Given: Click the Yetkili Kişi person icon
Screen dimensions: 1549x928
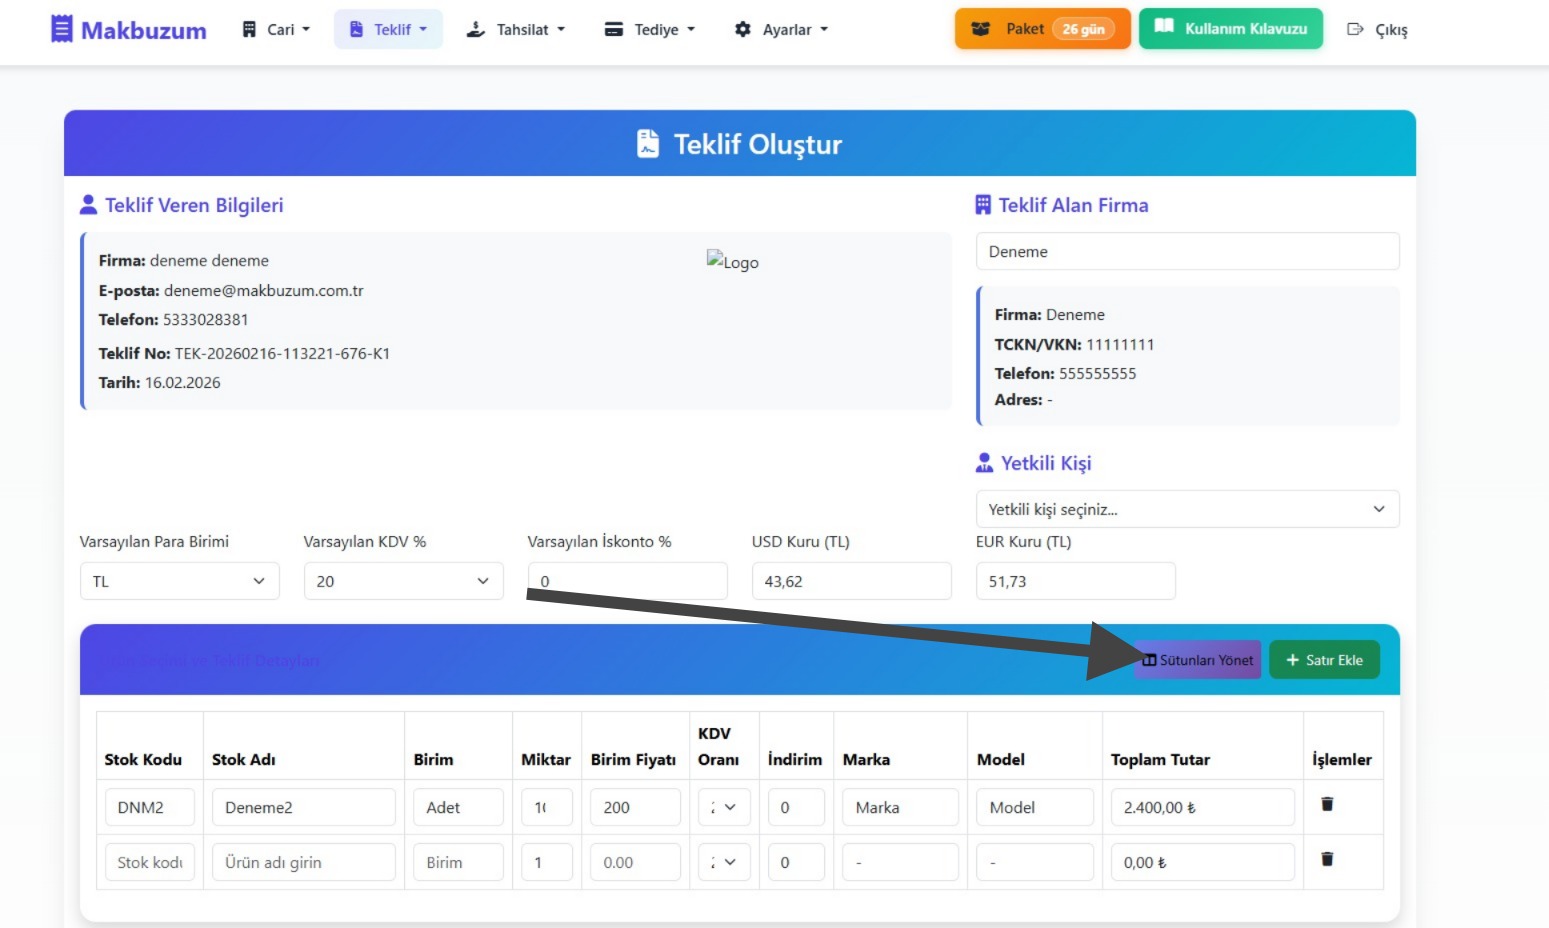Looking at the screenshot, I should click(x=984, y=463).
